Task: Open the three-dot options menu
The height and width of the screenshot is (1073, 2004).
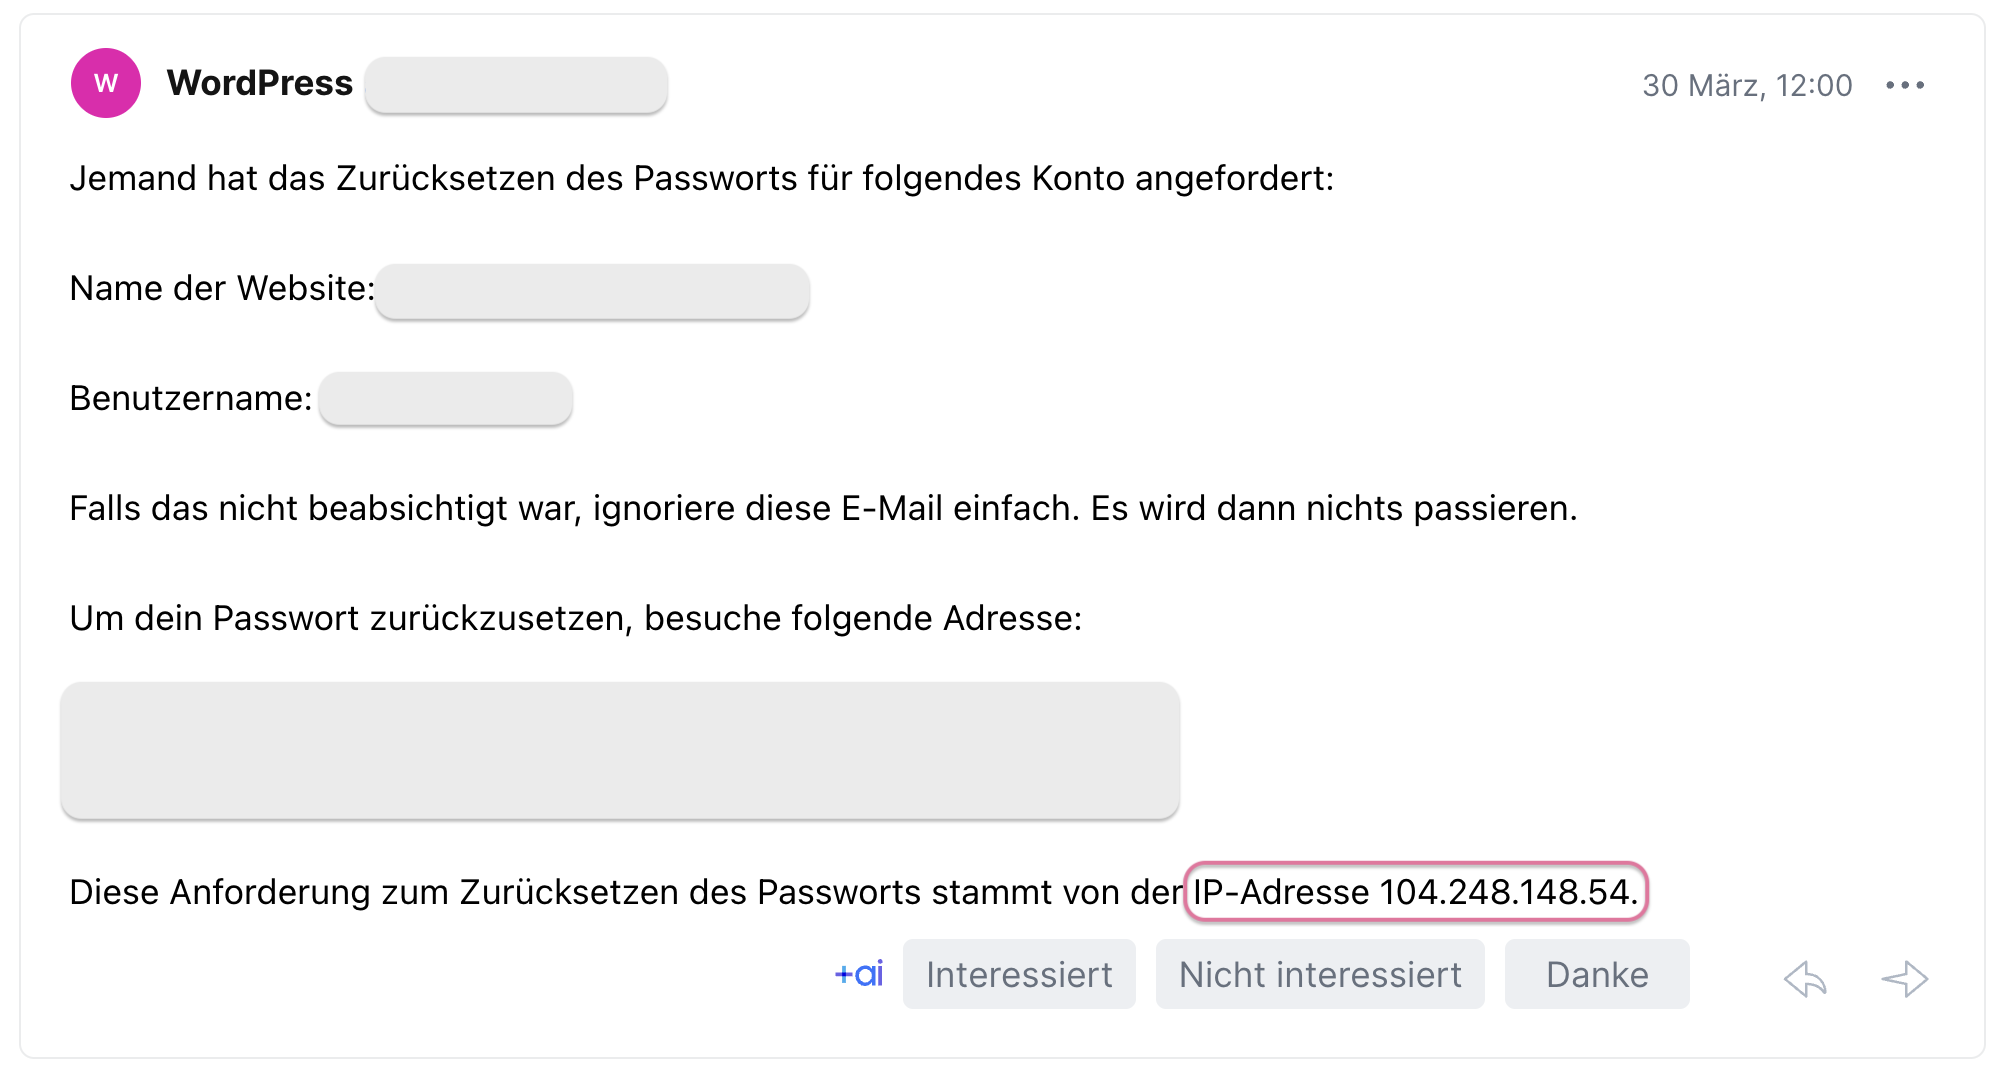Action: pos(1904,84)
